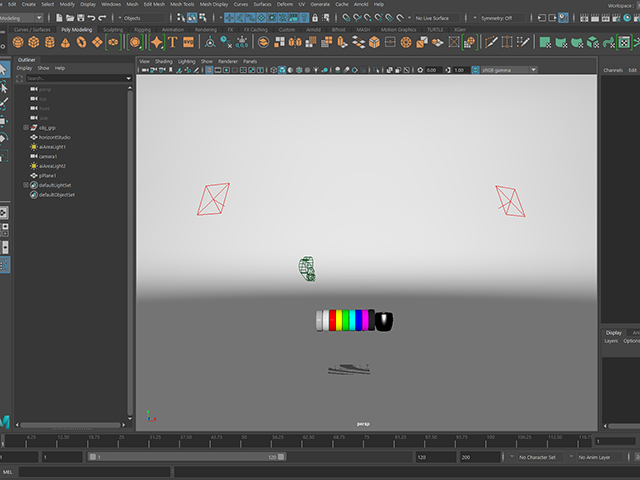Toggle color management view transform button
This screenshot has width=640, height=480.
(x=475, y=70)
